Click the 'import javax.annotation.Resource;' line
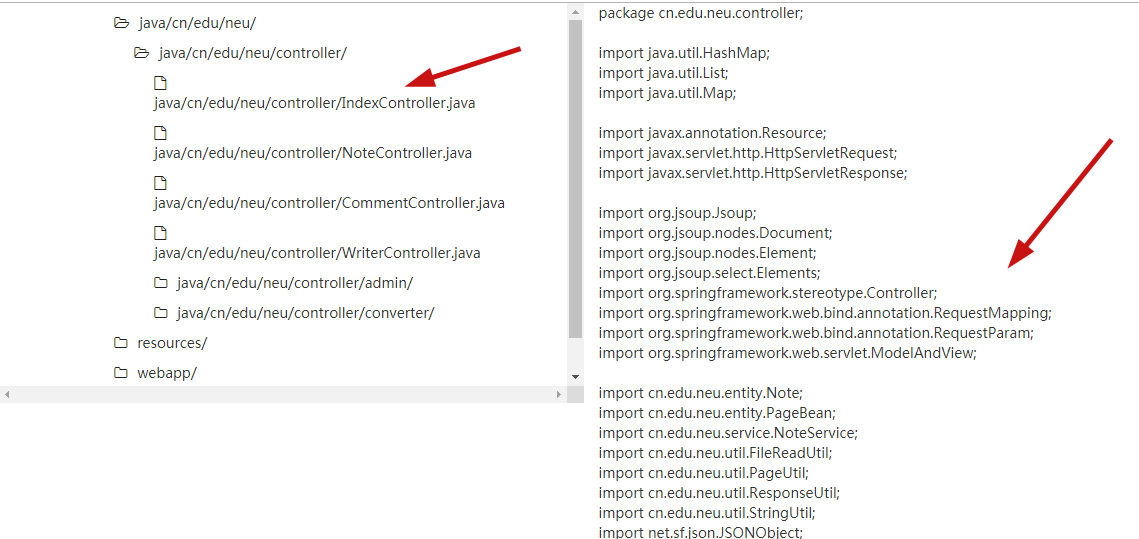 (x=713, y=133)
